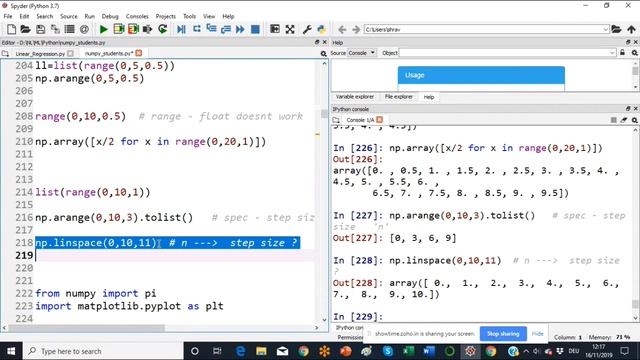Stop debugging with blue square
640x360 pixels.
[x=255, y=29]
